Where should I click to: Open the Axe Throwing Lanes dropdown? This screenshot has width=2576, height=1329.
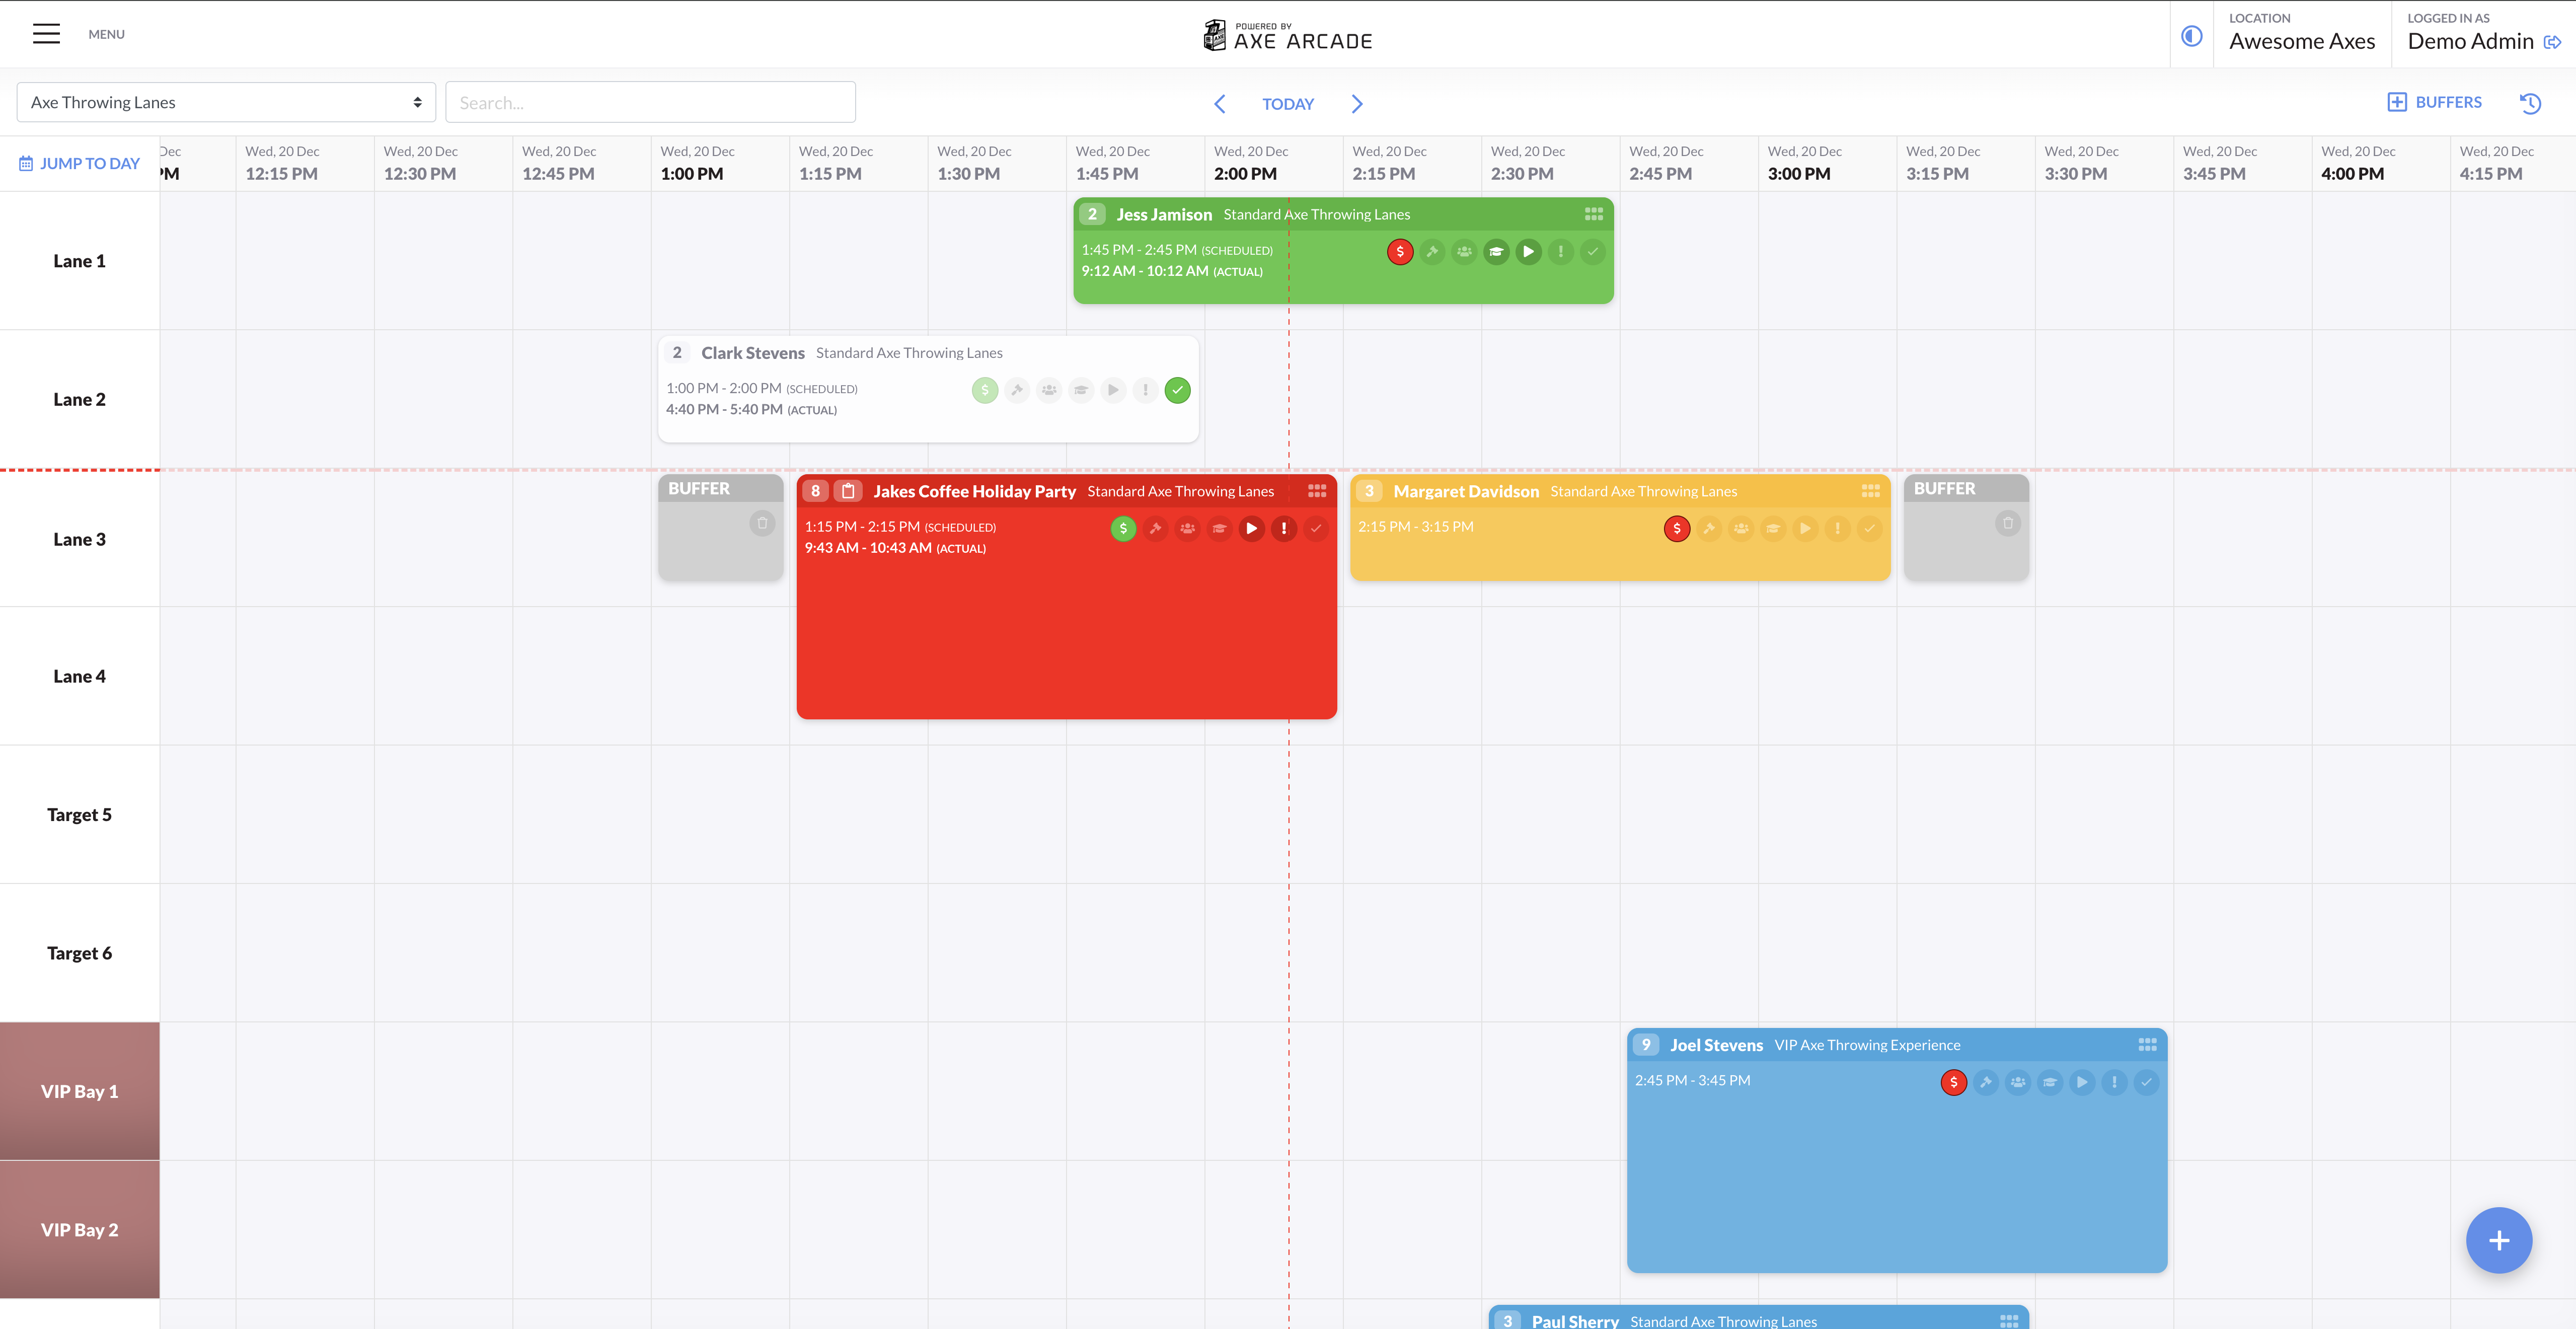[x=226, y=103]
